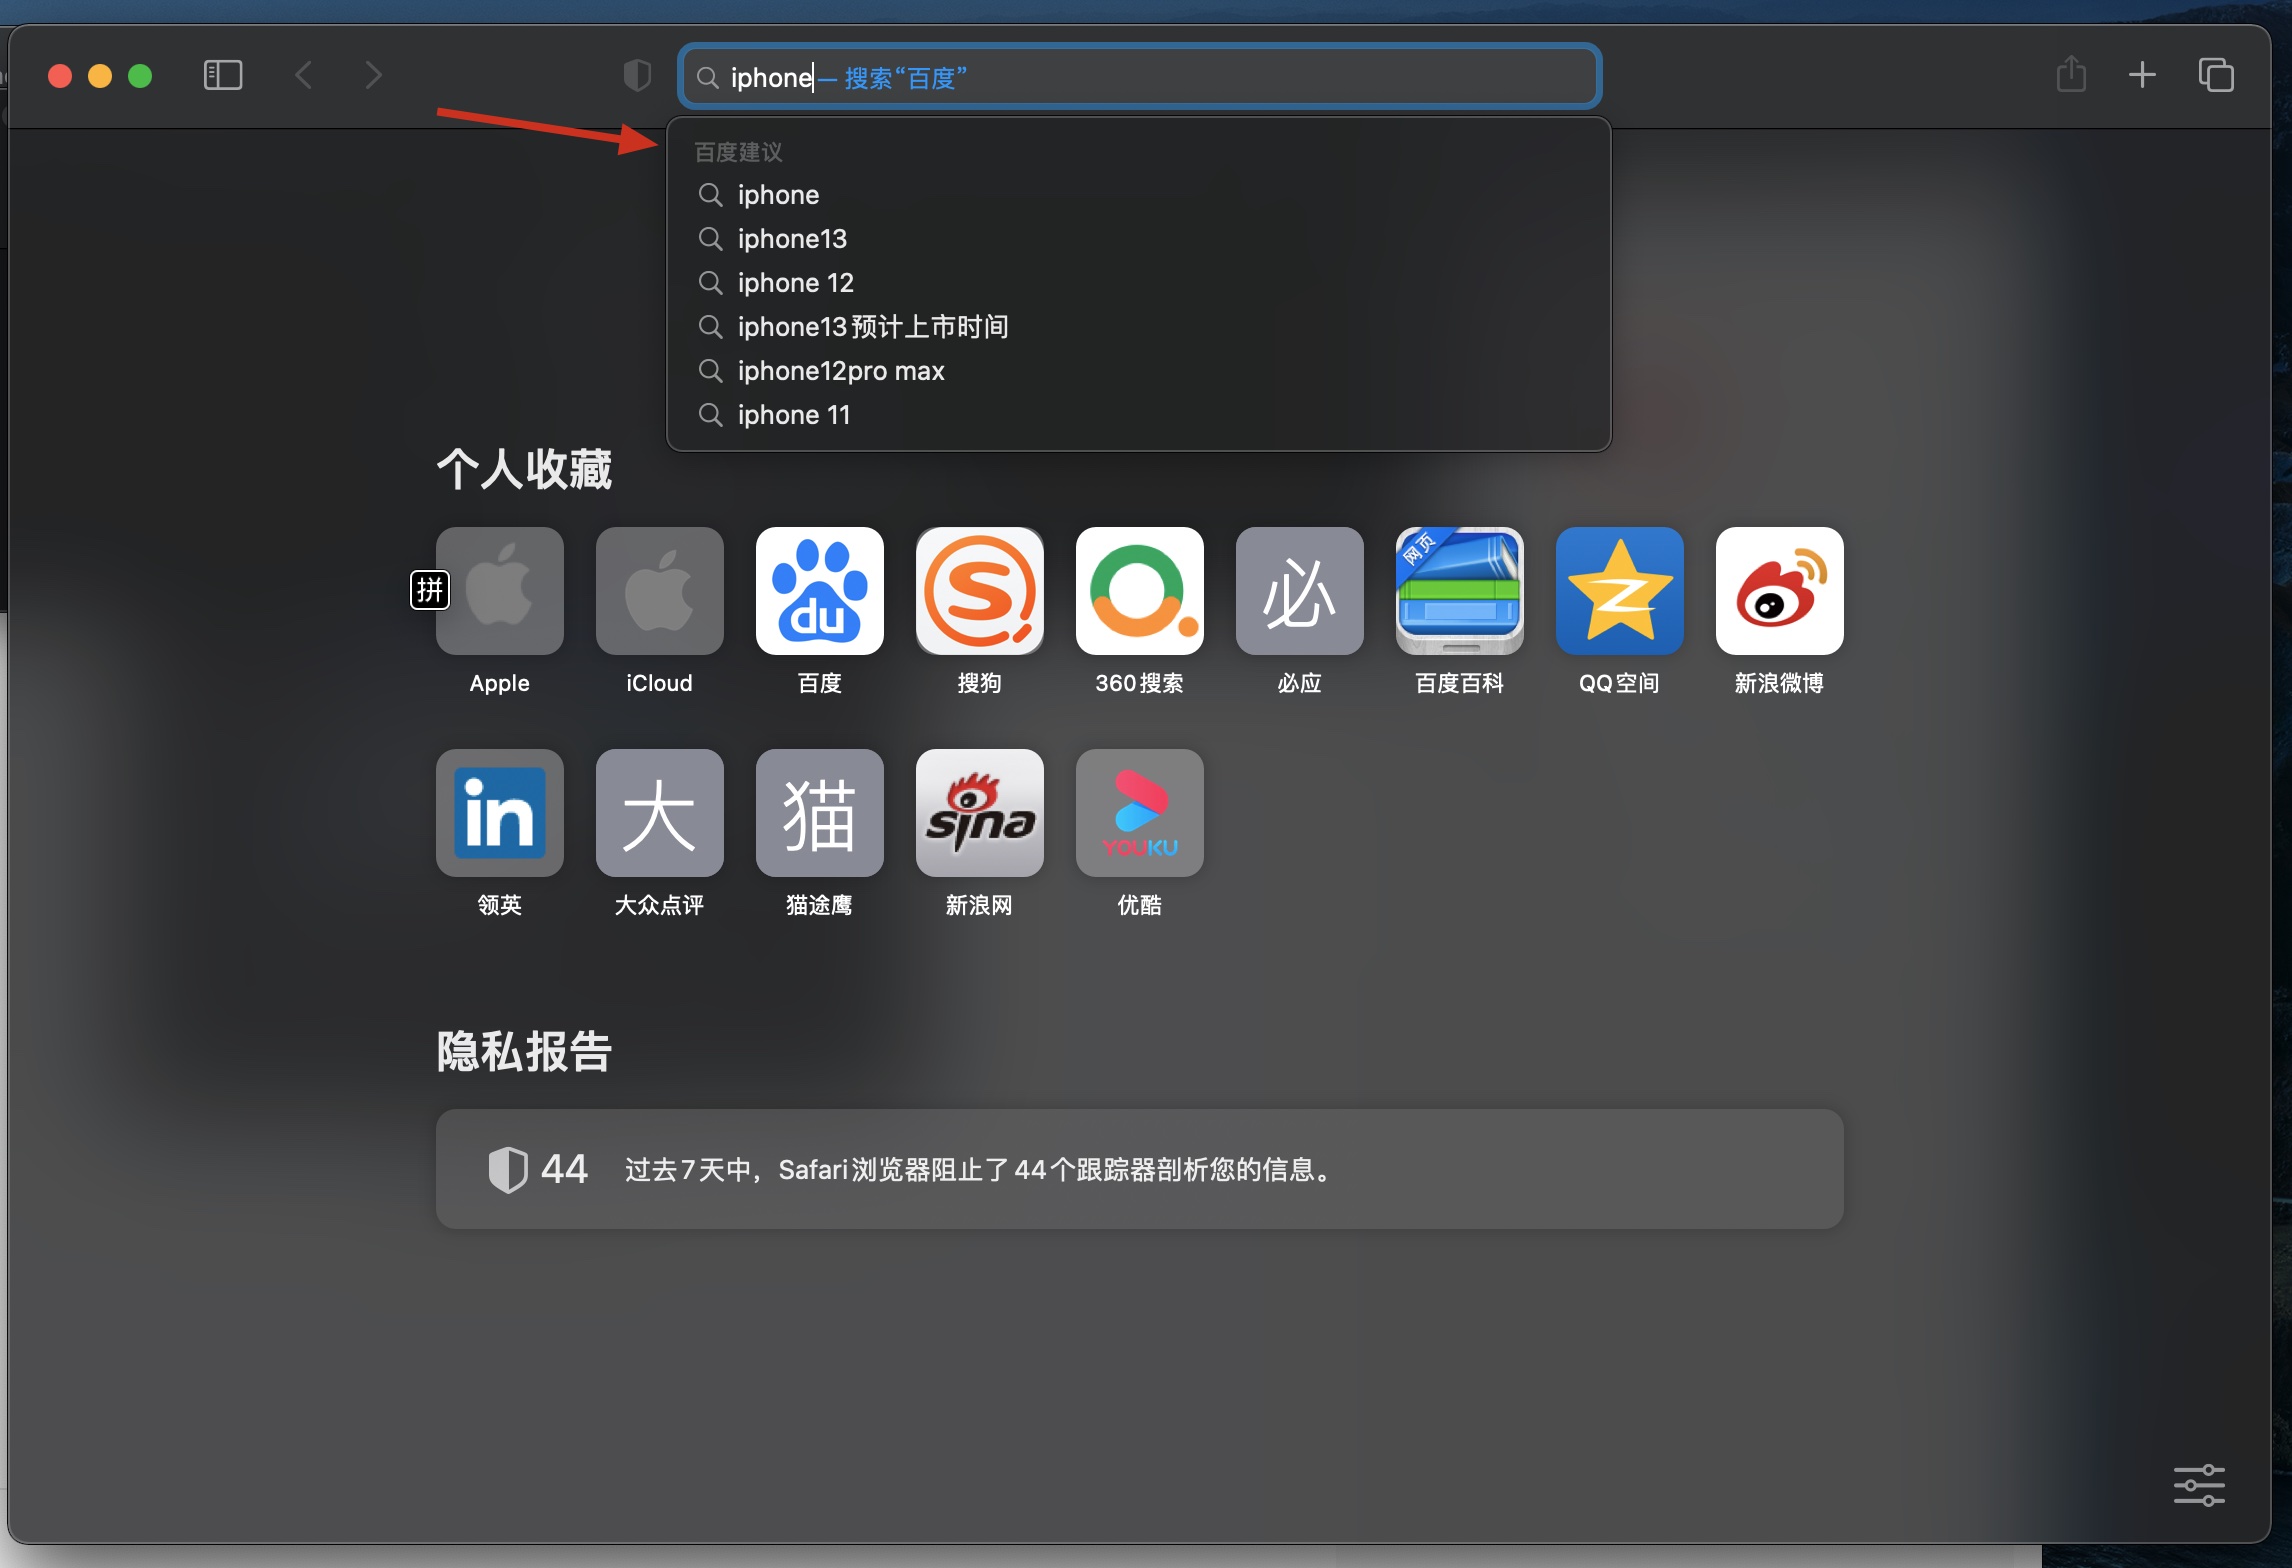
Task: Toggle the Safari sidebar
Action: (223, 75)
